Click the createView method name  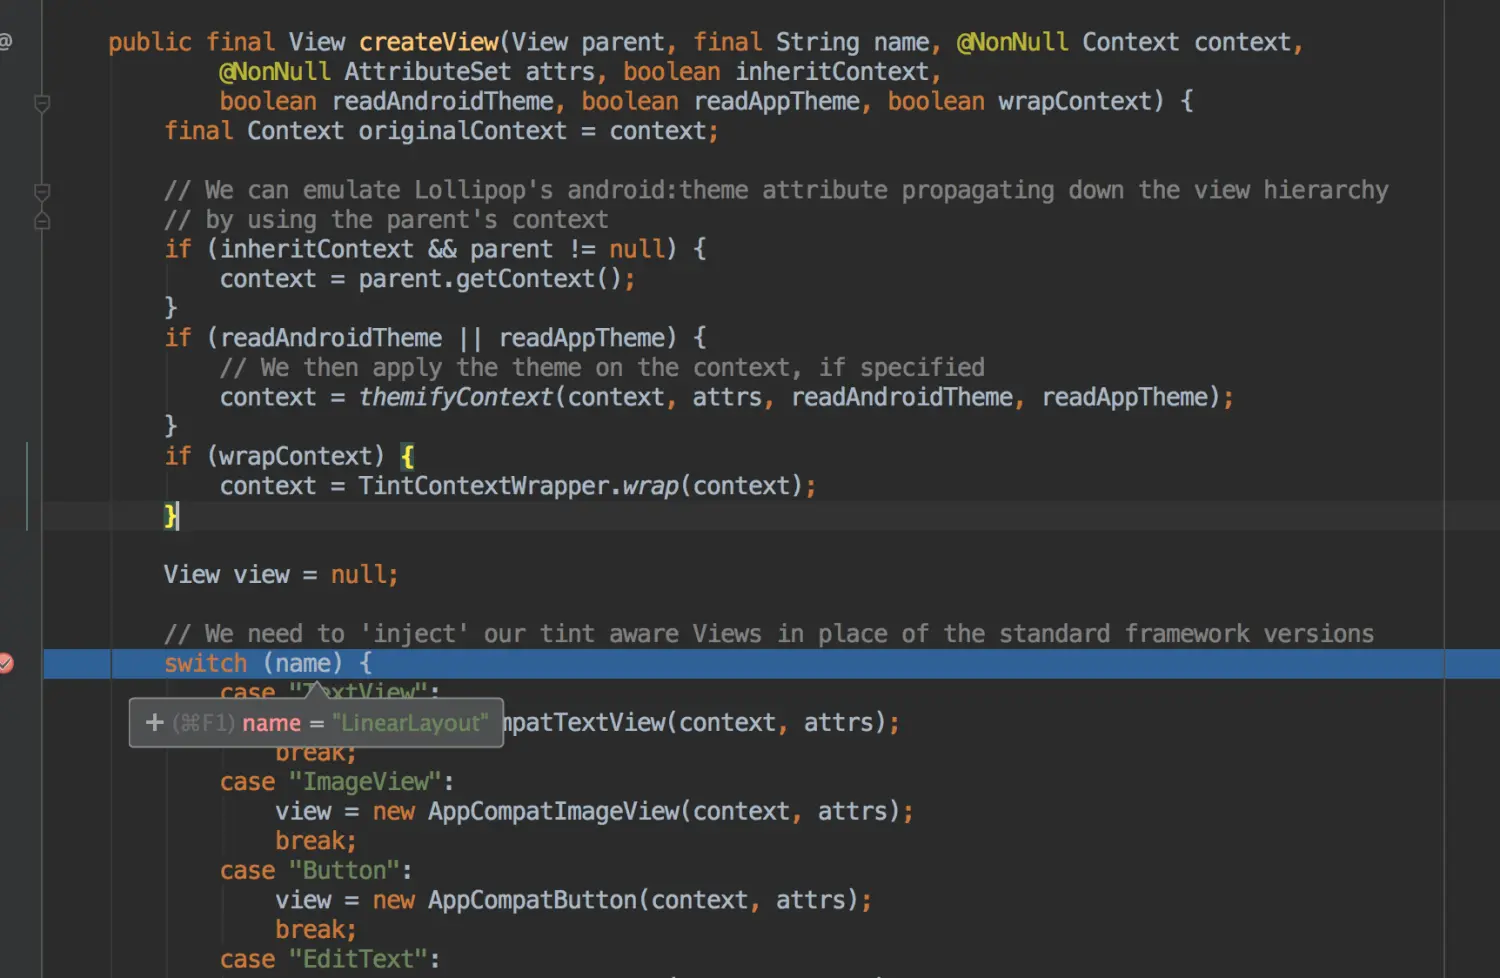(429, 42)
